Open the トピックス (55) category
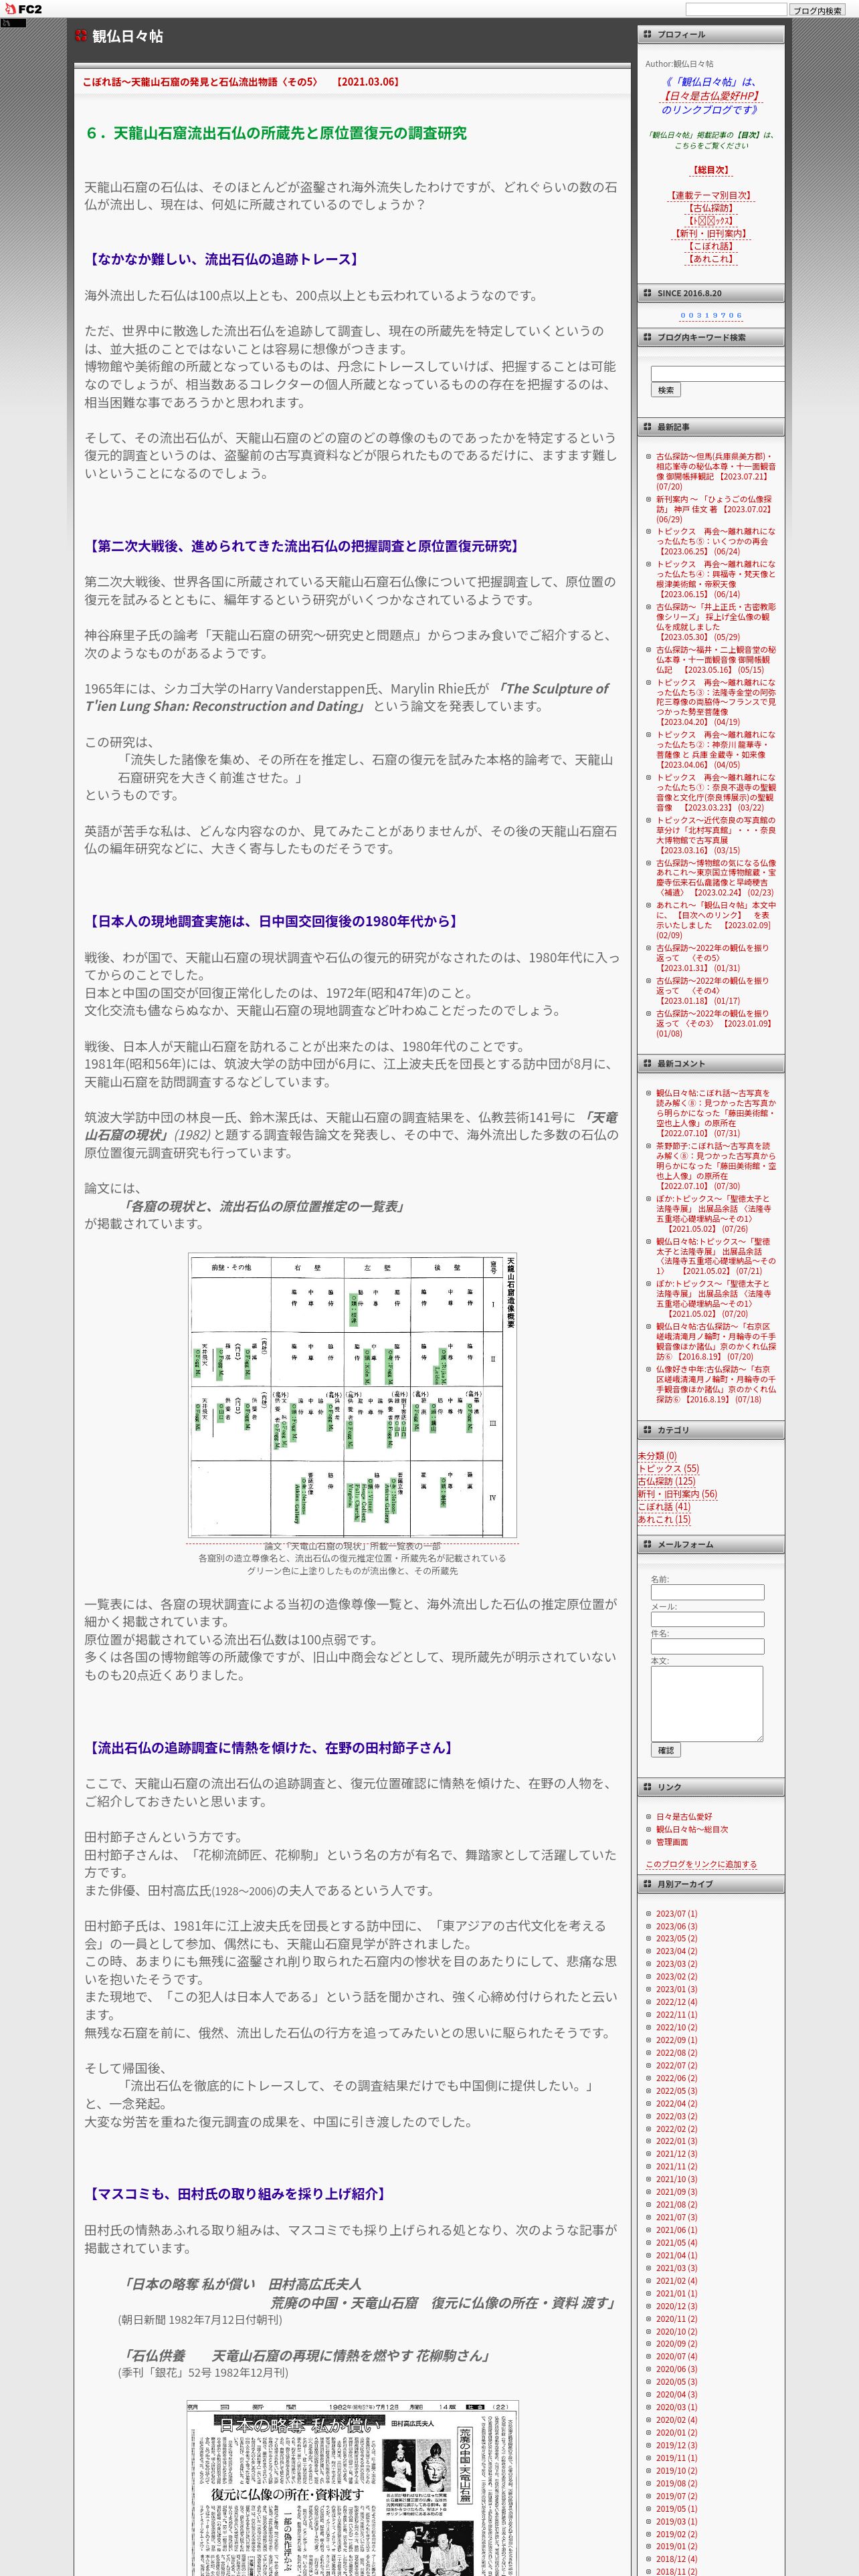859x2576 pixels. point(669,1469)
